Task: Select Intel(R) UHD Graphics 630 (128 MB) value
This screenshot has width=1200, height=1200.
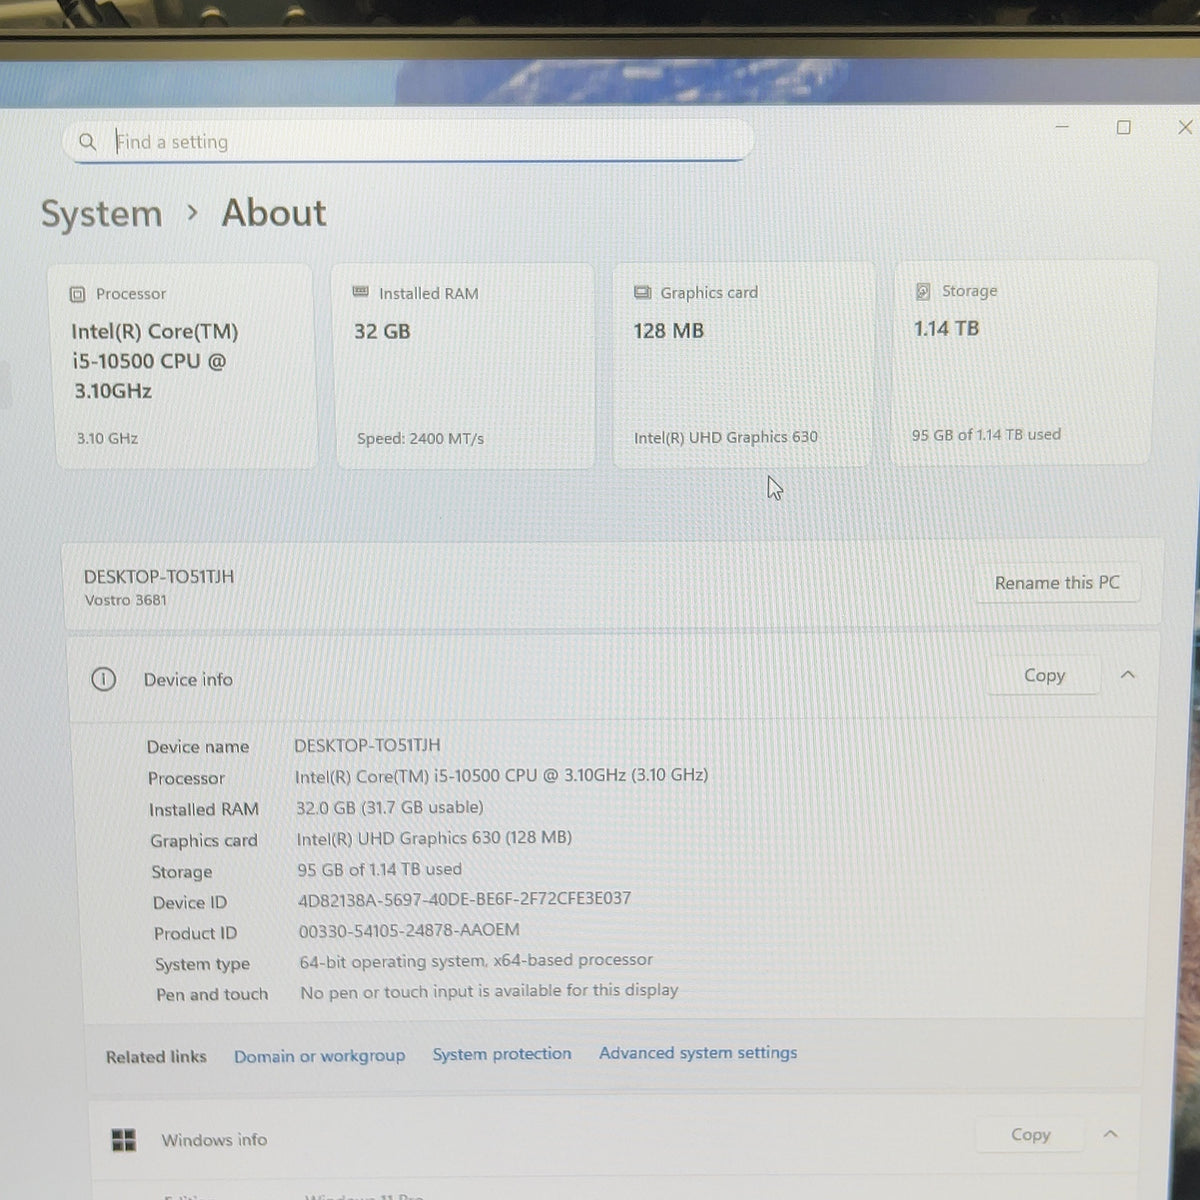Action: tap(434, 838)
